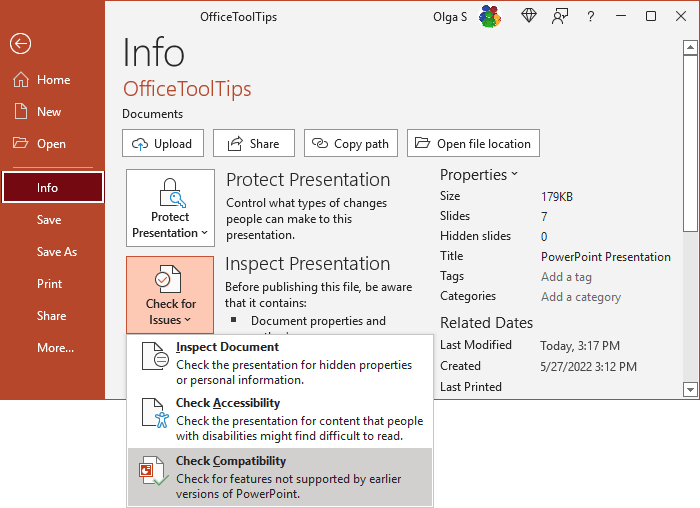Expand the Properties dropdown chevron
Screen dimensions: 700x508
[x=515, y=174]
